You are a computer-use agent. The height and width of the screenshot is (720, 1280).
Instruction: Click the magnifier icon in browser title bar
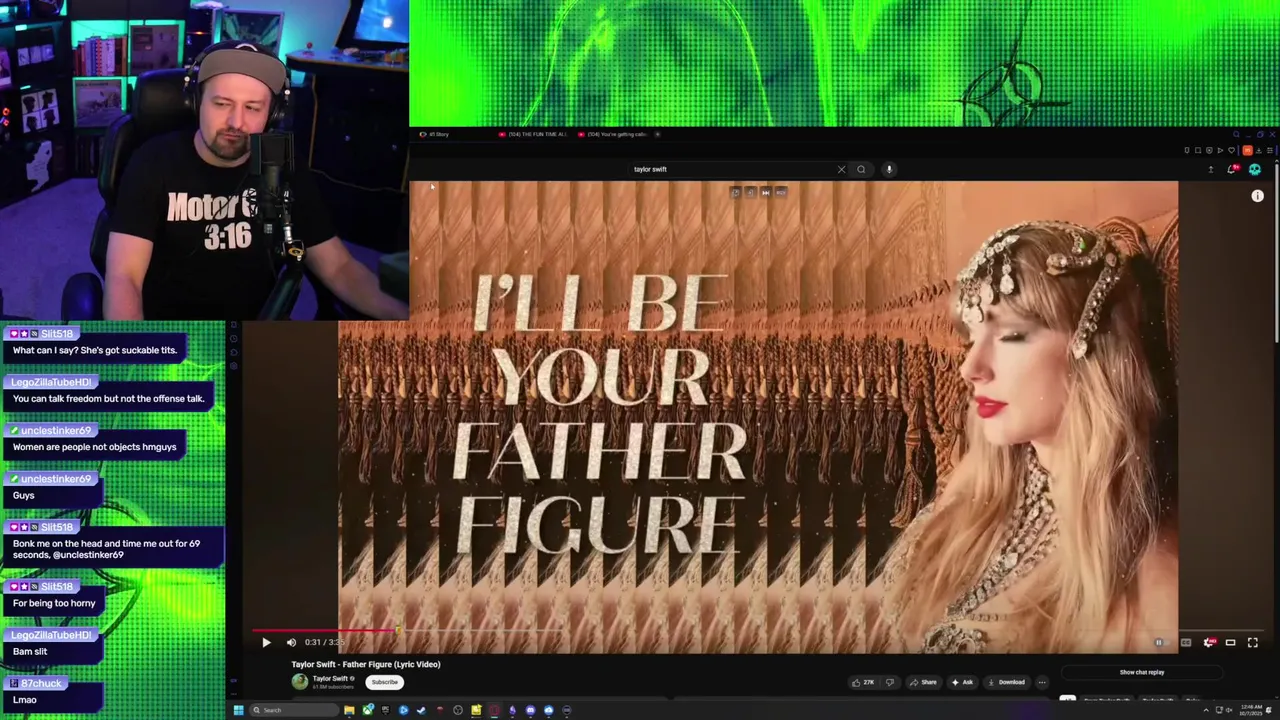coord(1236,134)
